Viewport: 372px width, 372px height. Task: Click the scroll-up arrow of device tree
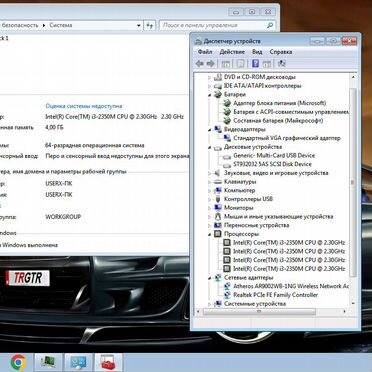coord(353,77)
